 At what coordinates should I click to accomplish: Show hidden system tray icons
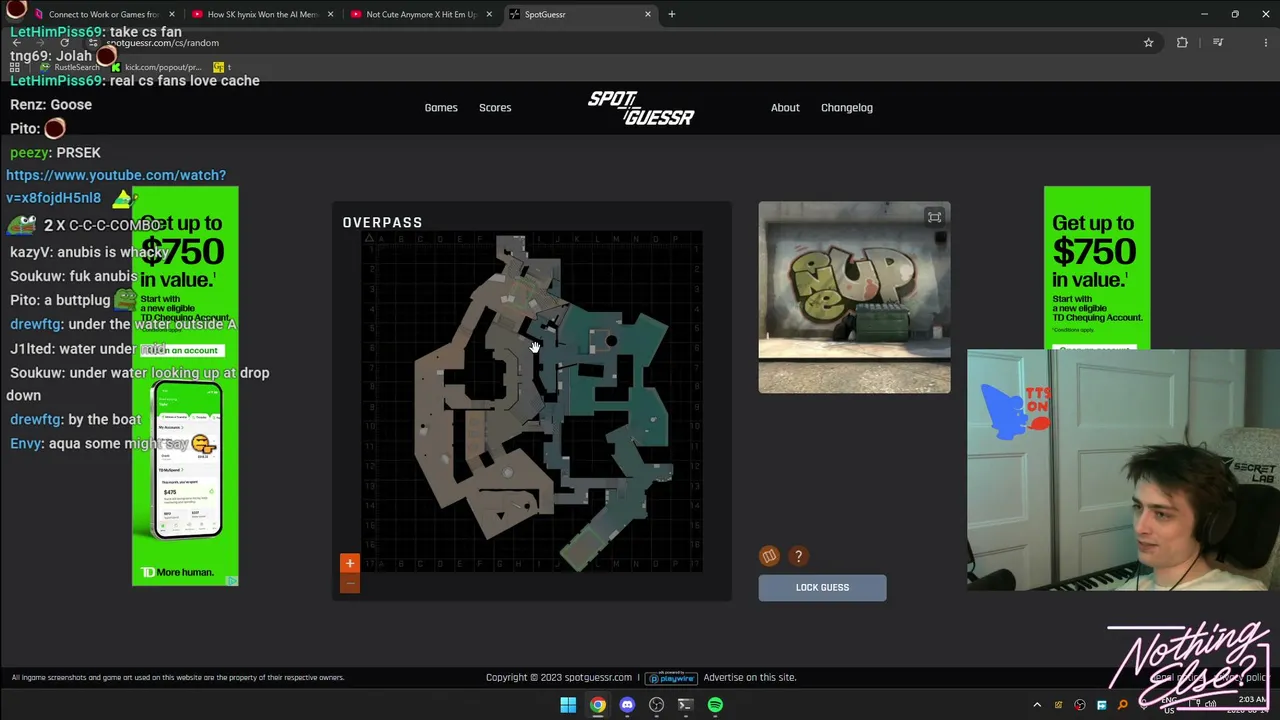[x=1037, y=705]
